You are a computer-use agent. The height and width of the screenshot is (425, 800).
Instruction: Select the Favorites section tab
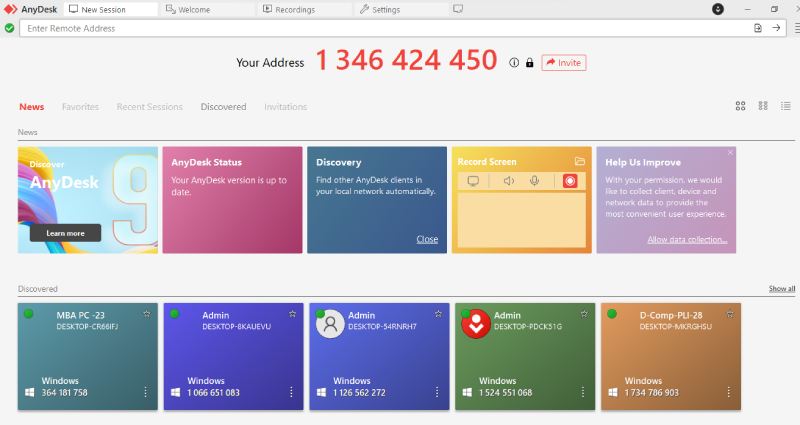(80, 107)
